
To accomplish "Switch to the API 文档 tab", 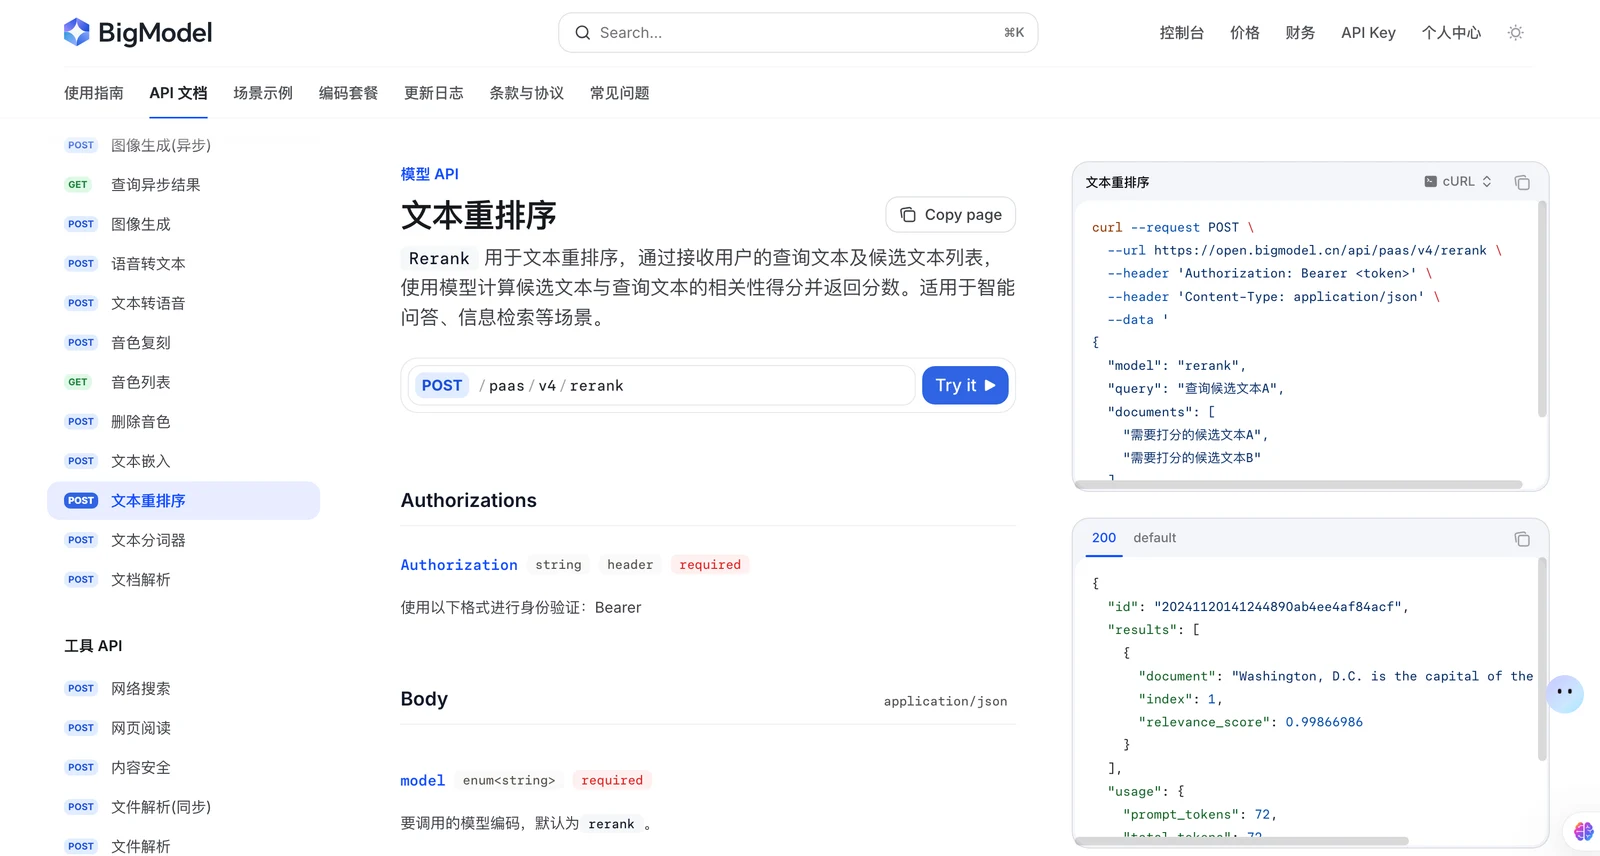I will click(x=178, y=93).
